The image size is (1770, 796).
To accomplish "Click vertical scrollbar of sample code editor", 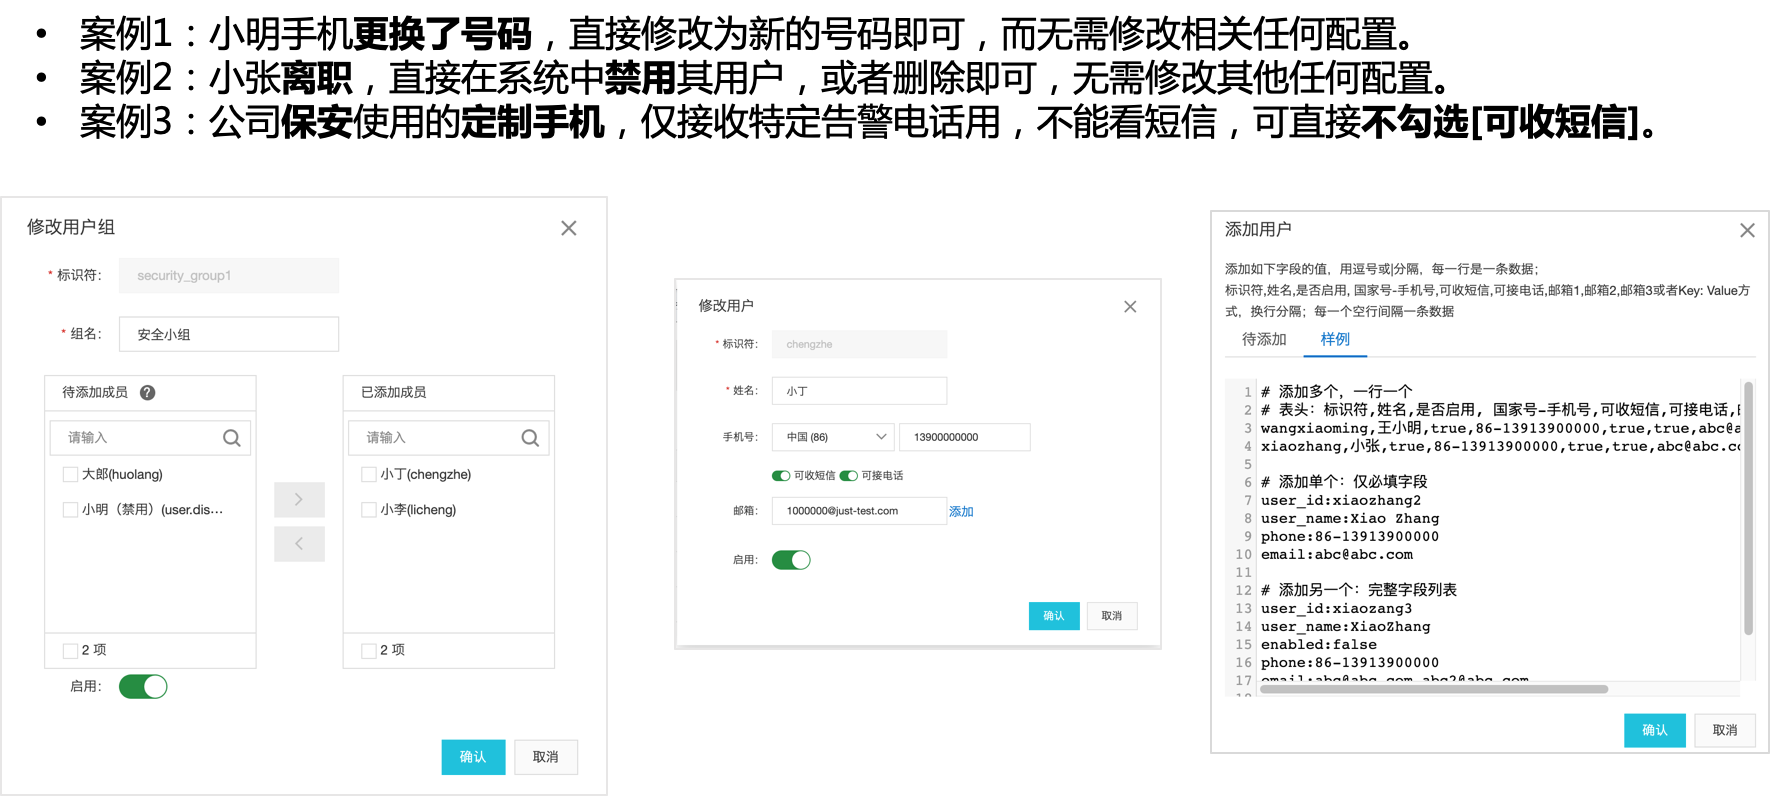I will (1748, 508).
